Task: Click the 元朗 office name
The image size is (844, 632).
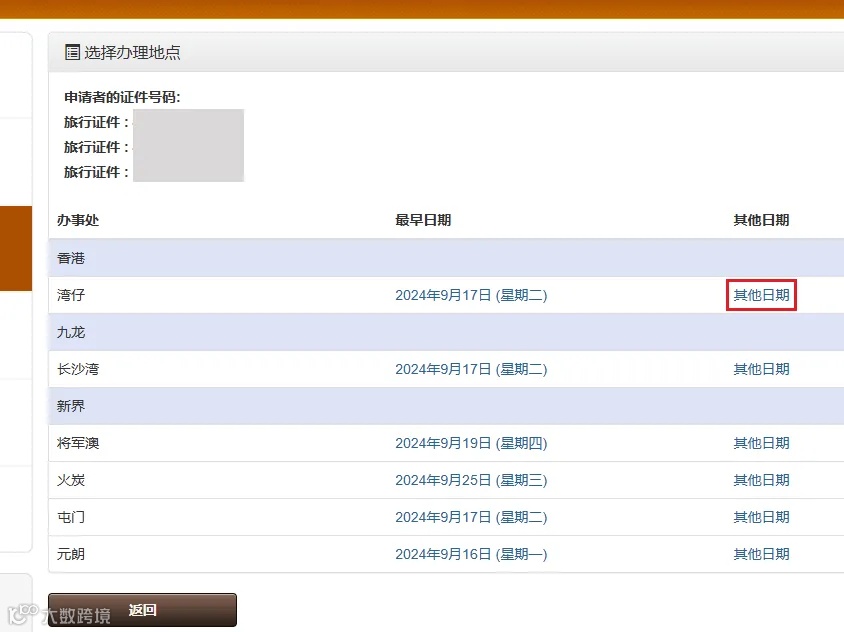Action: [71, 554]
